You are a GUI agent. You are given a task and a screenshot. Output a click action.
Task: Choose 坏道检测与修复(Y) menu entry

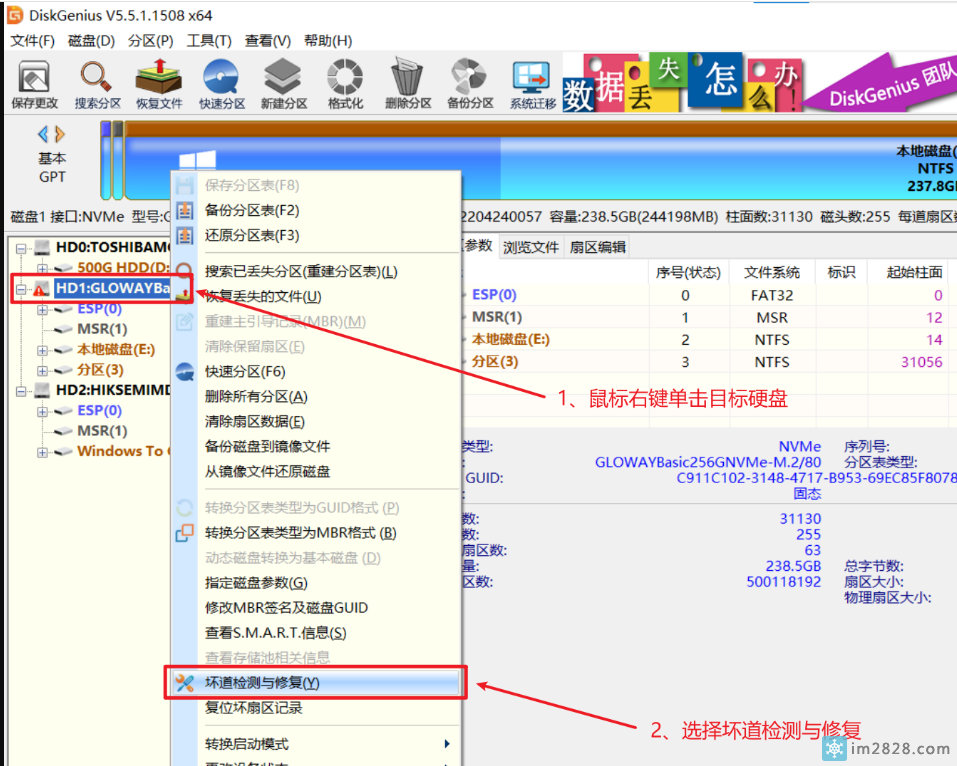pos(315,683)
